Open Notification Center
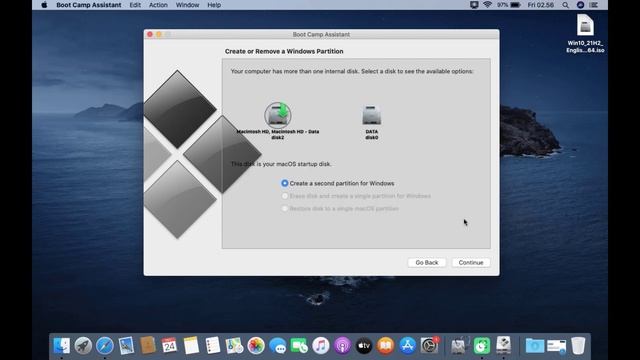The width and height of the screenshot is (640, 360). (594, 5)
